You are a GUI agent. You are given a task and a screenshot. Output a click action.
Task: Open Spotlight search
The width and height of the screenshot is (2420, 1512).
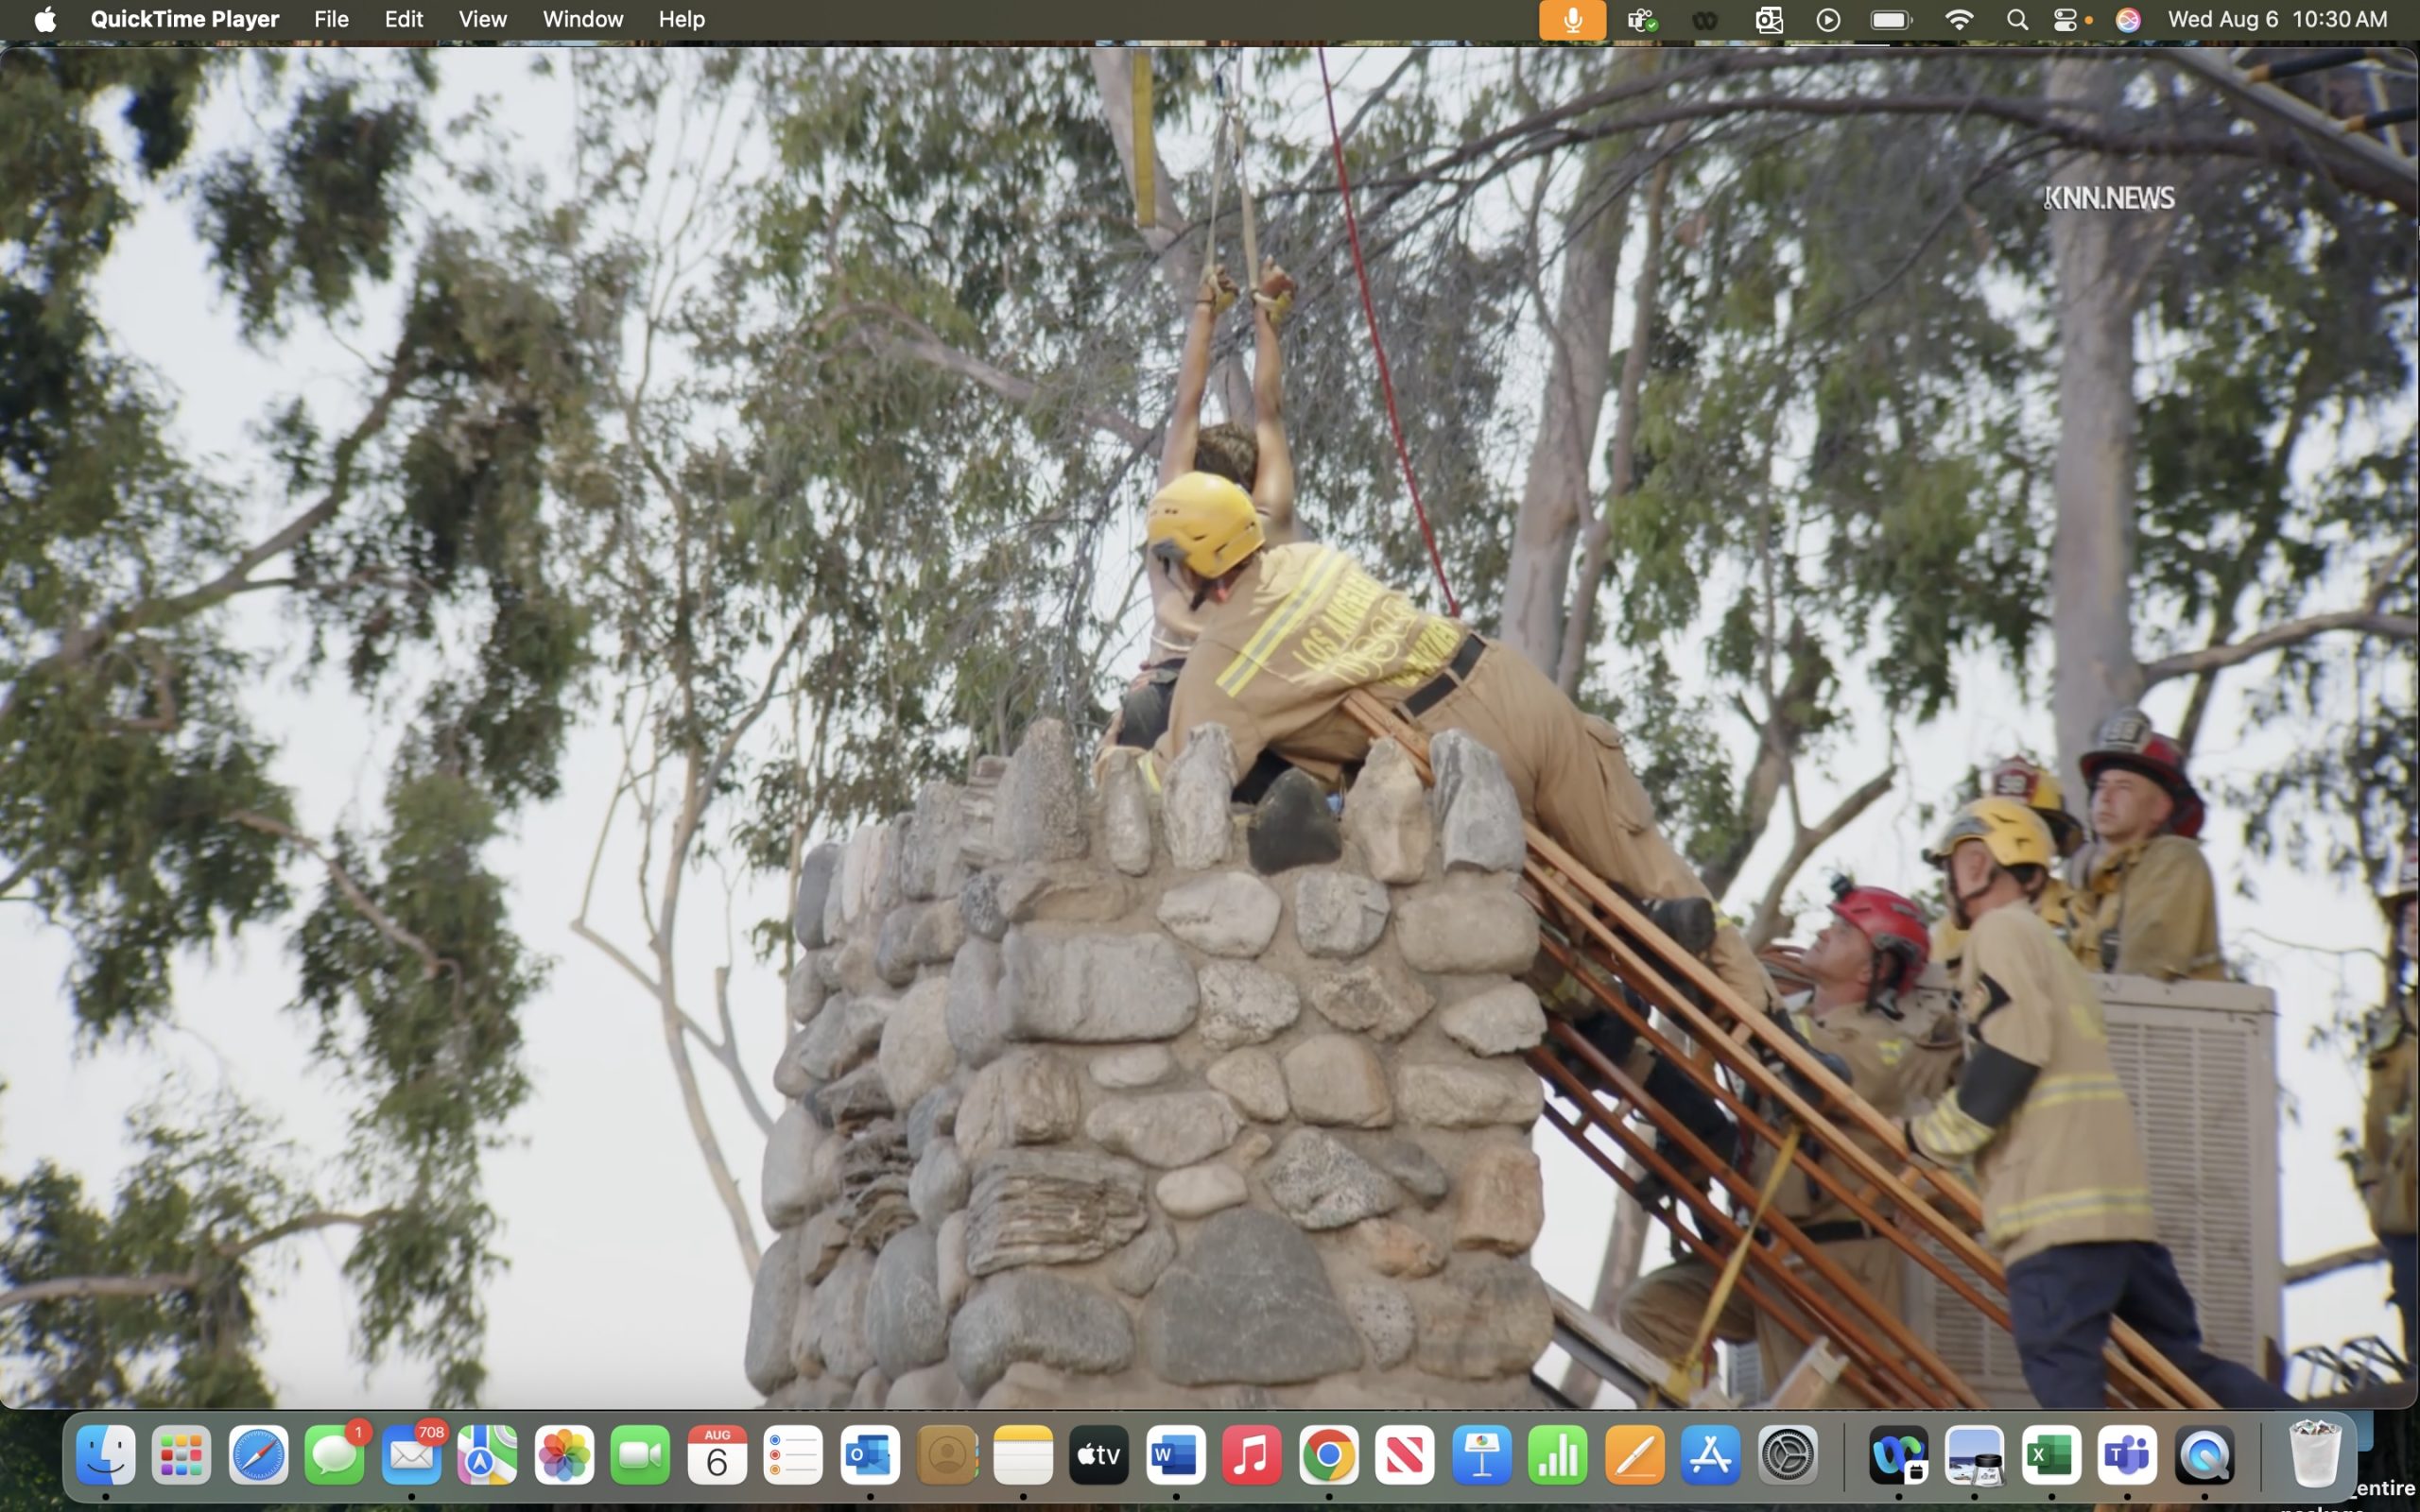(x=2017, y=19)
